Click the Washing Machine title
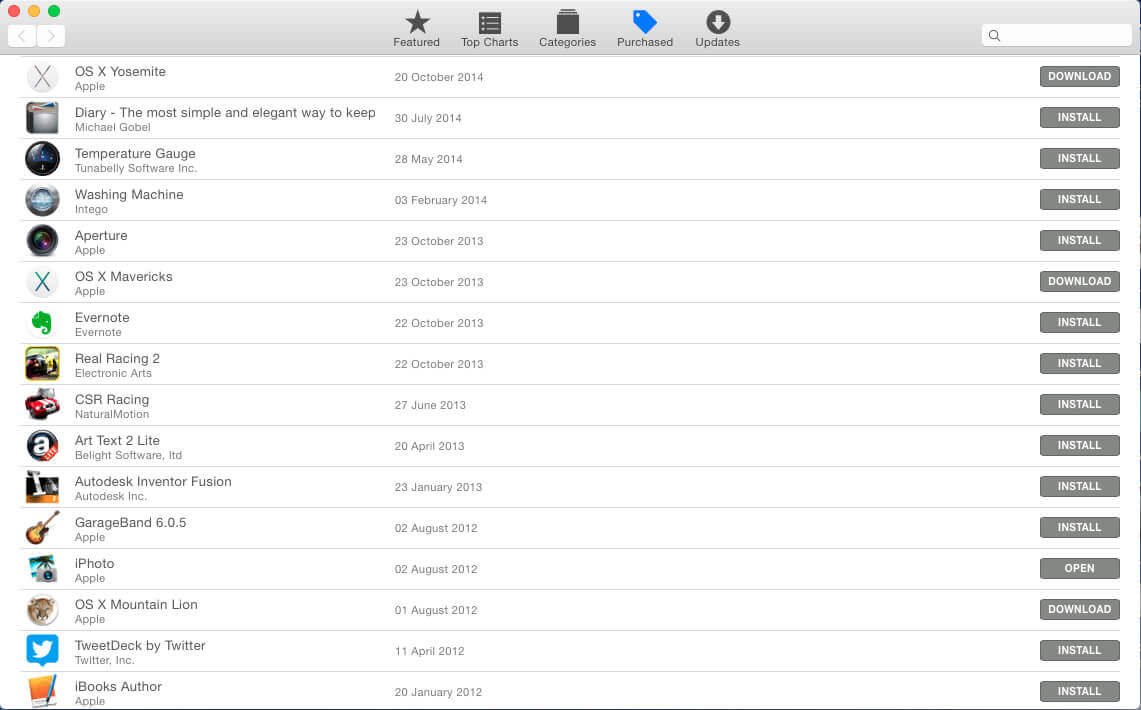1141x710 pixels. click(129, 194)
